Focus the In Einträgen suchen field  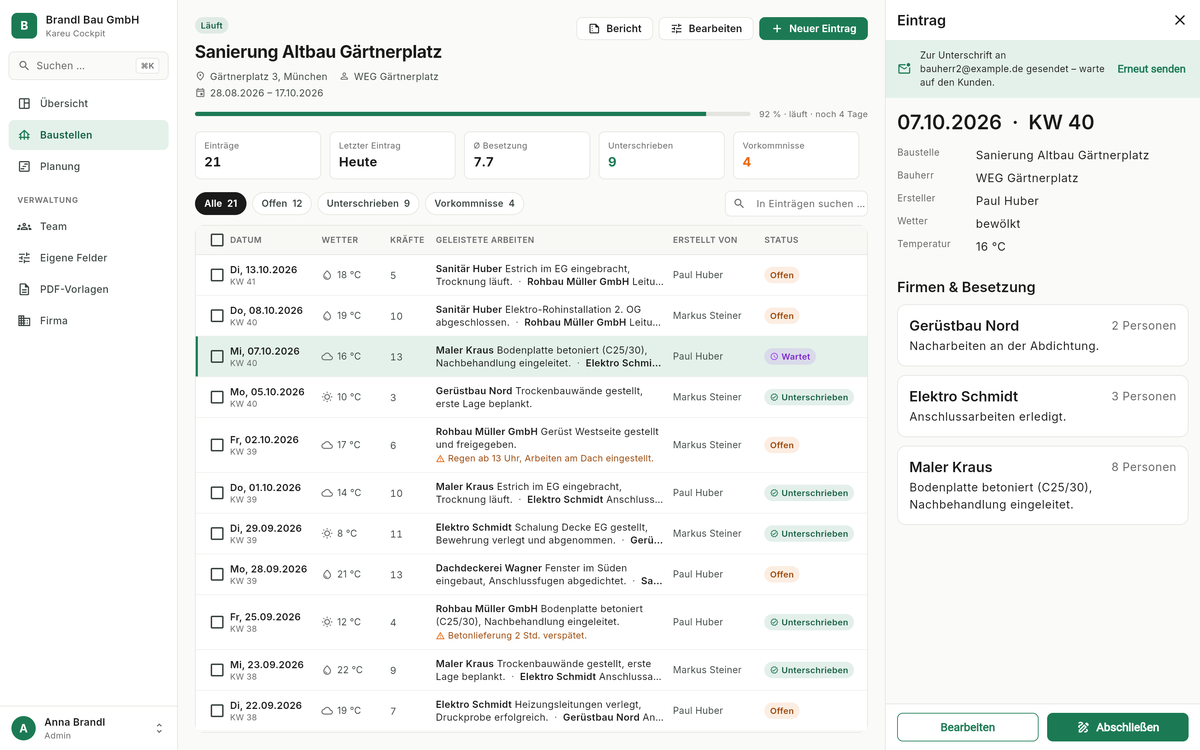(x=796, y=204)
